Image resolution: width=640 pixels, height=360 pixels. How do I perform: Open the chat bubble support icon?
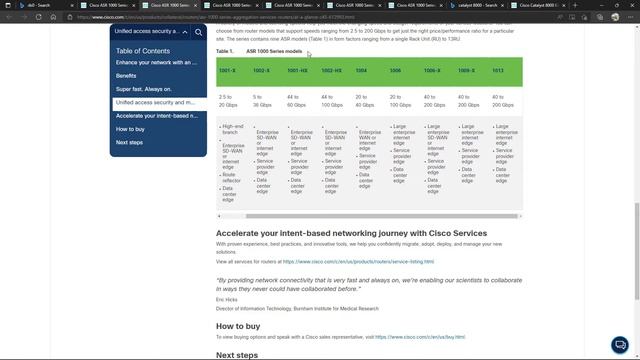[x=620, y=345]
